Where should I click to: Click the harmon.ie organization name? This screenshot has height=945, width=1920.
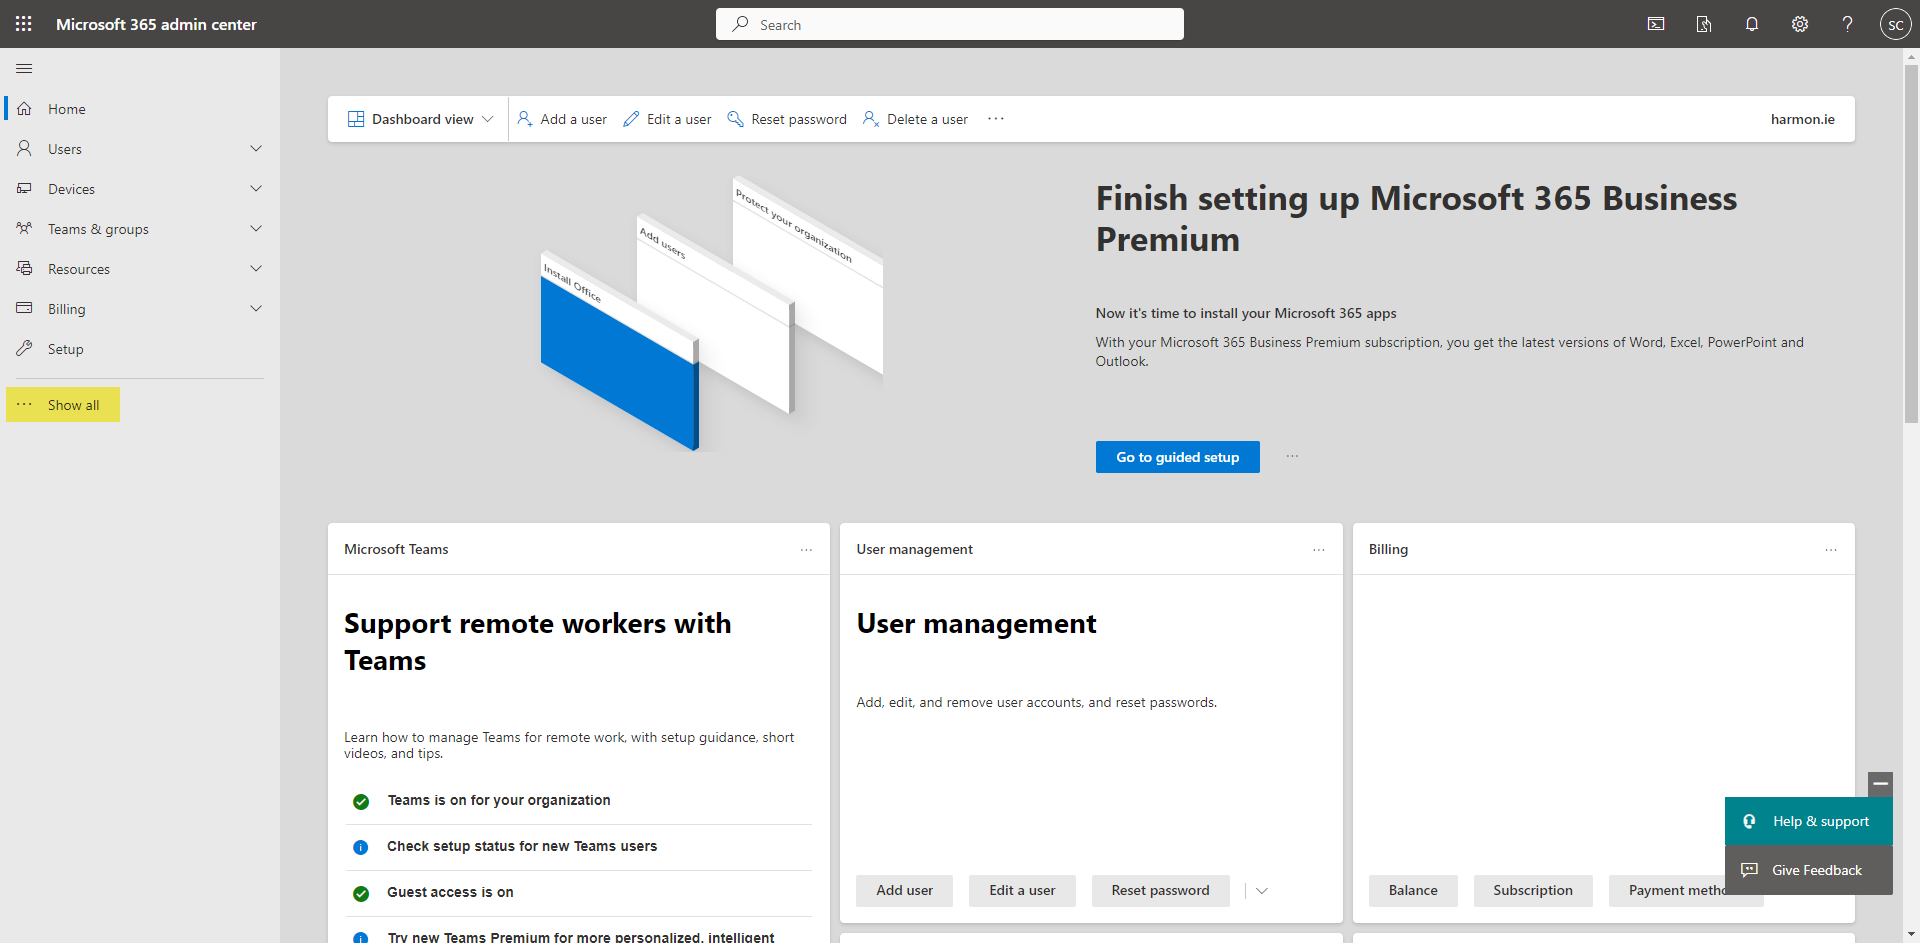click(1802, 119)
